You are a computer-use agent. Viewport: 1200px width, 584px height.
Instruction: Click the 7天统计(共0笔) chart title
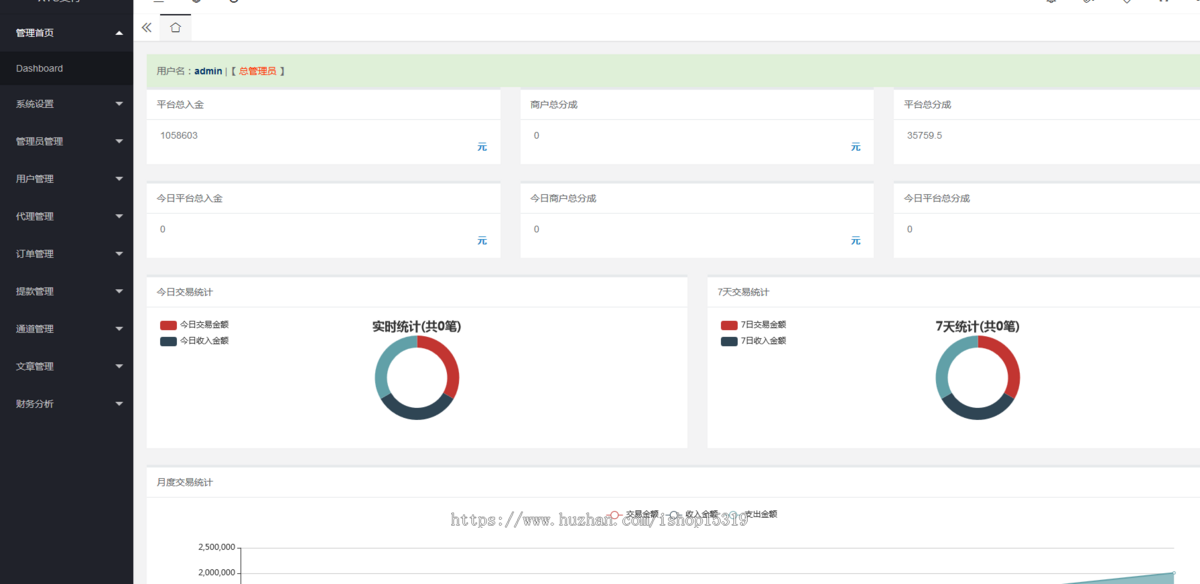pos(978,326)
